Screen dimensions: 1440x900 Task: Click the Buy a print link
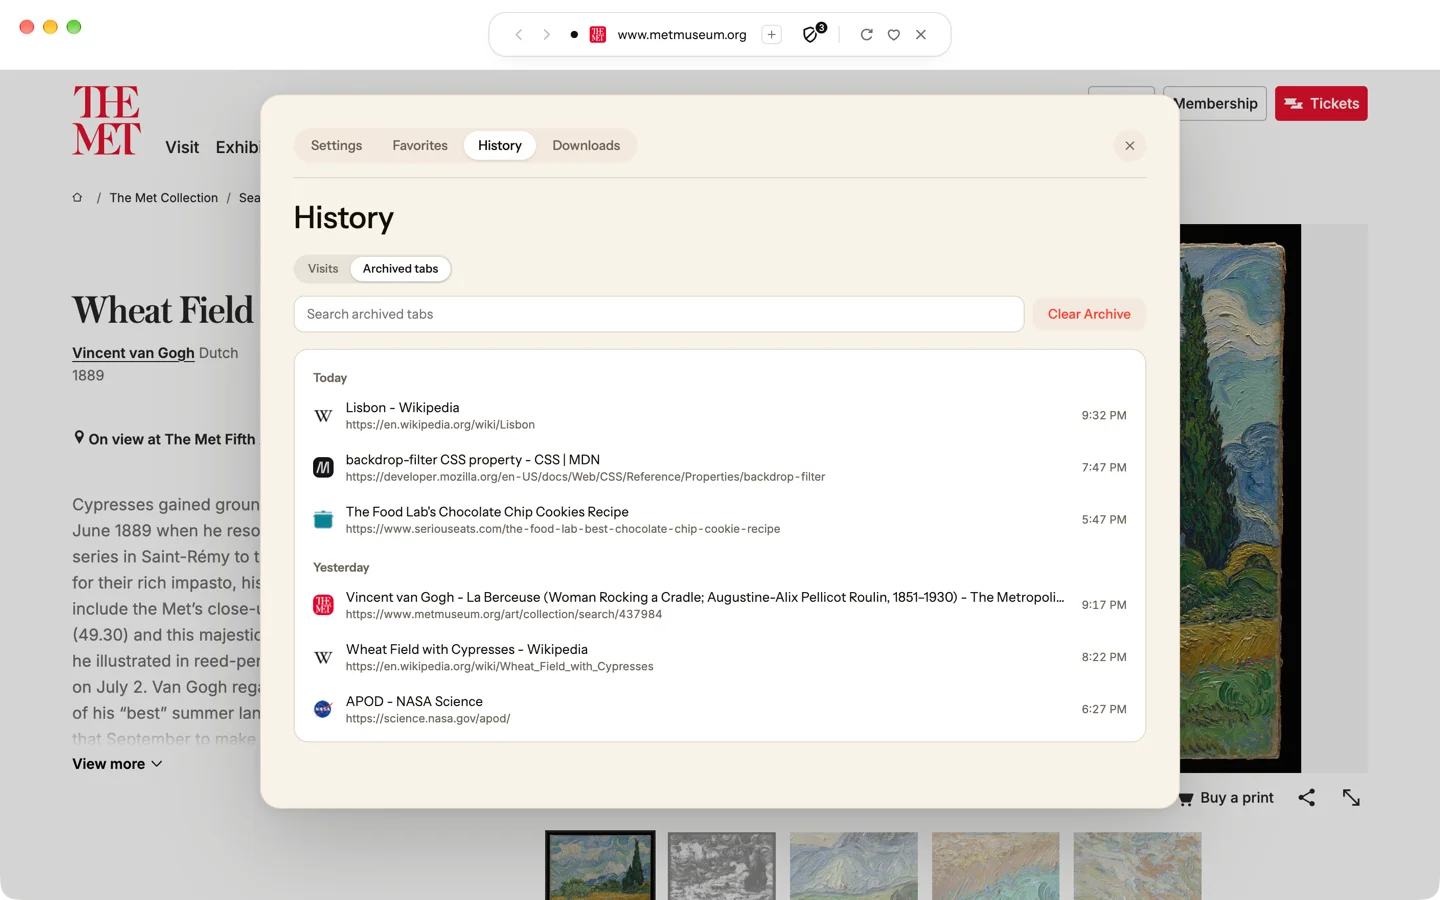pos(1226,798)
